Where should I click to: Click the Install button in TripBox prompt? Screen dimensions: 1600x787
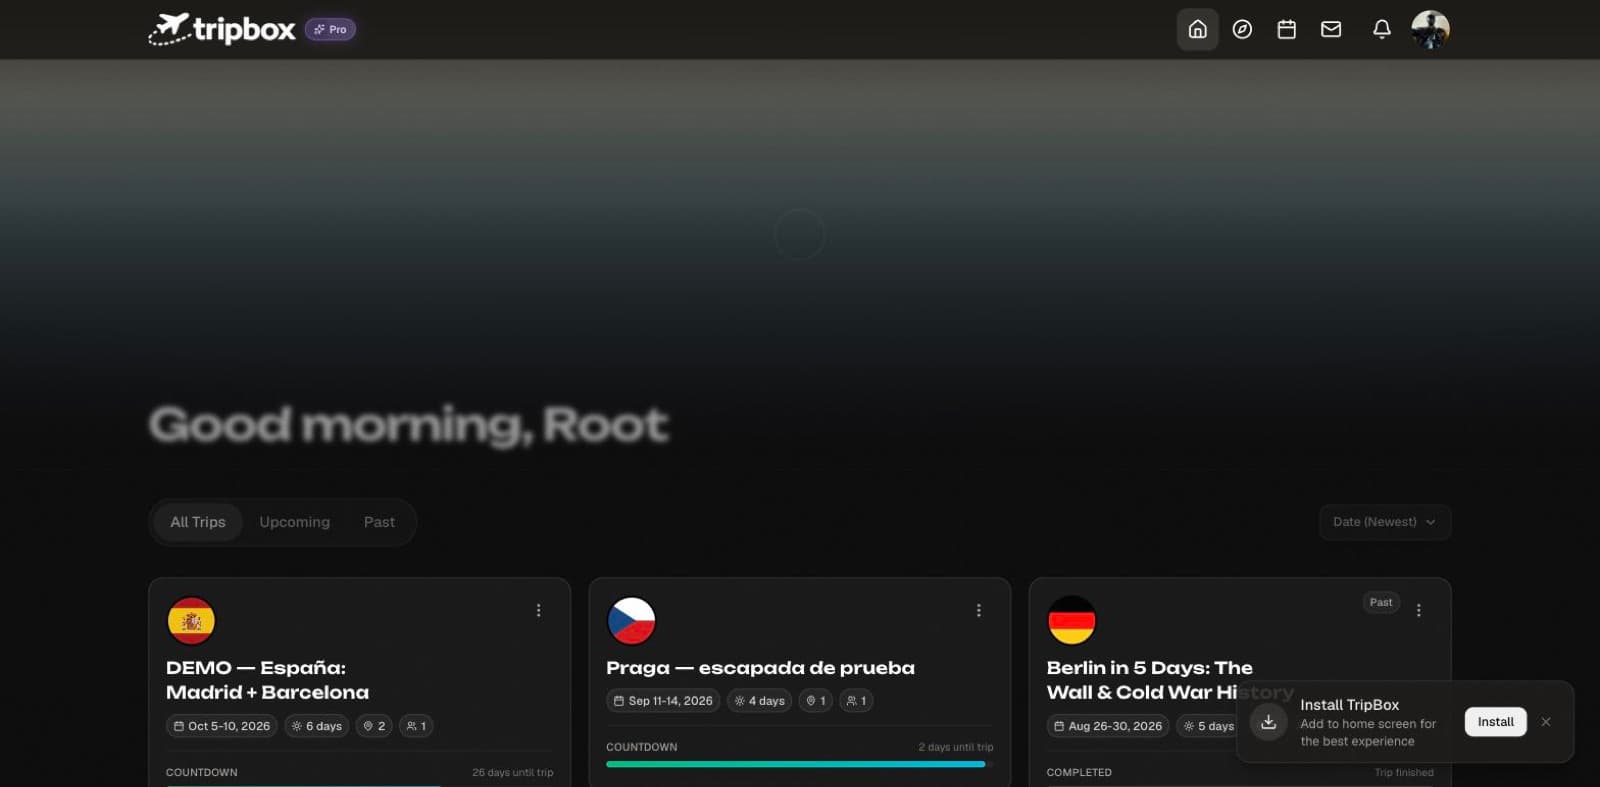click(x=1495, y=722)
